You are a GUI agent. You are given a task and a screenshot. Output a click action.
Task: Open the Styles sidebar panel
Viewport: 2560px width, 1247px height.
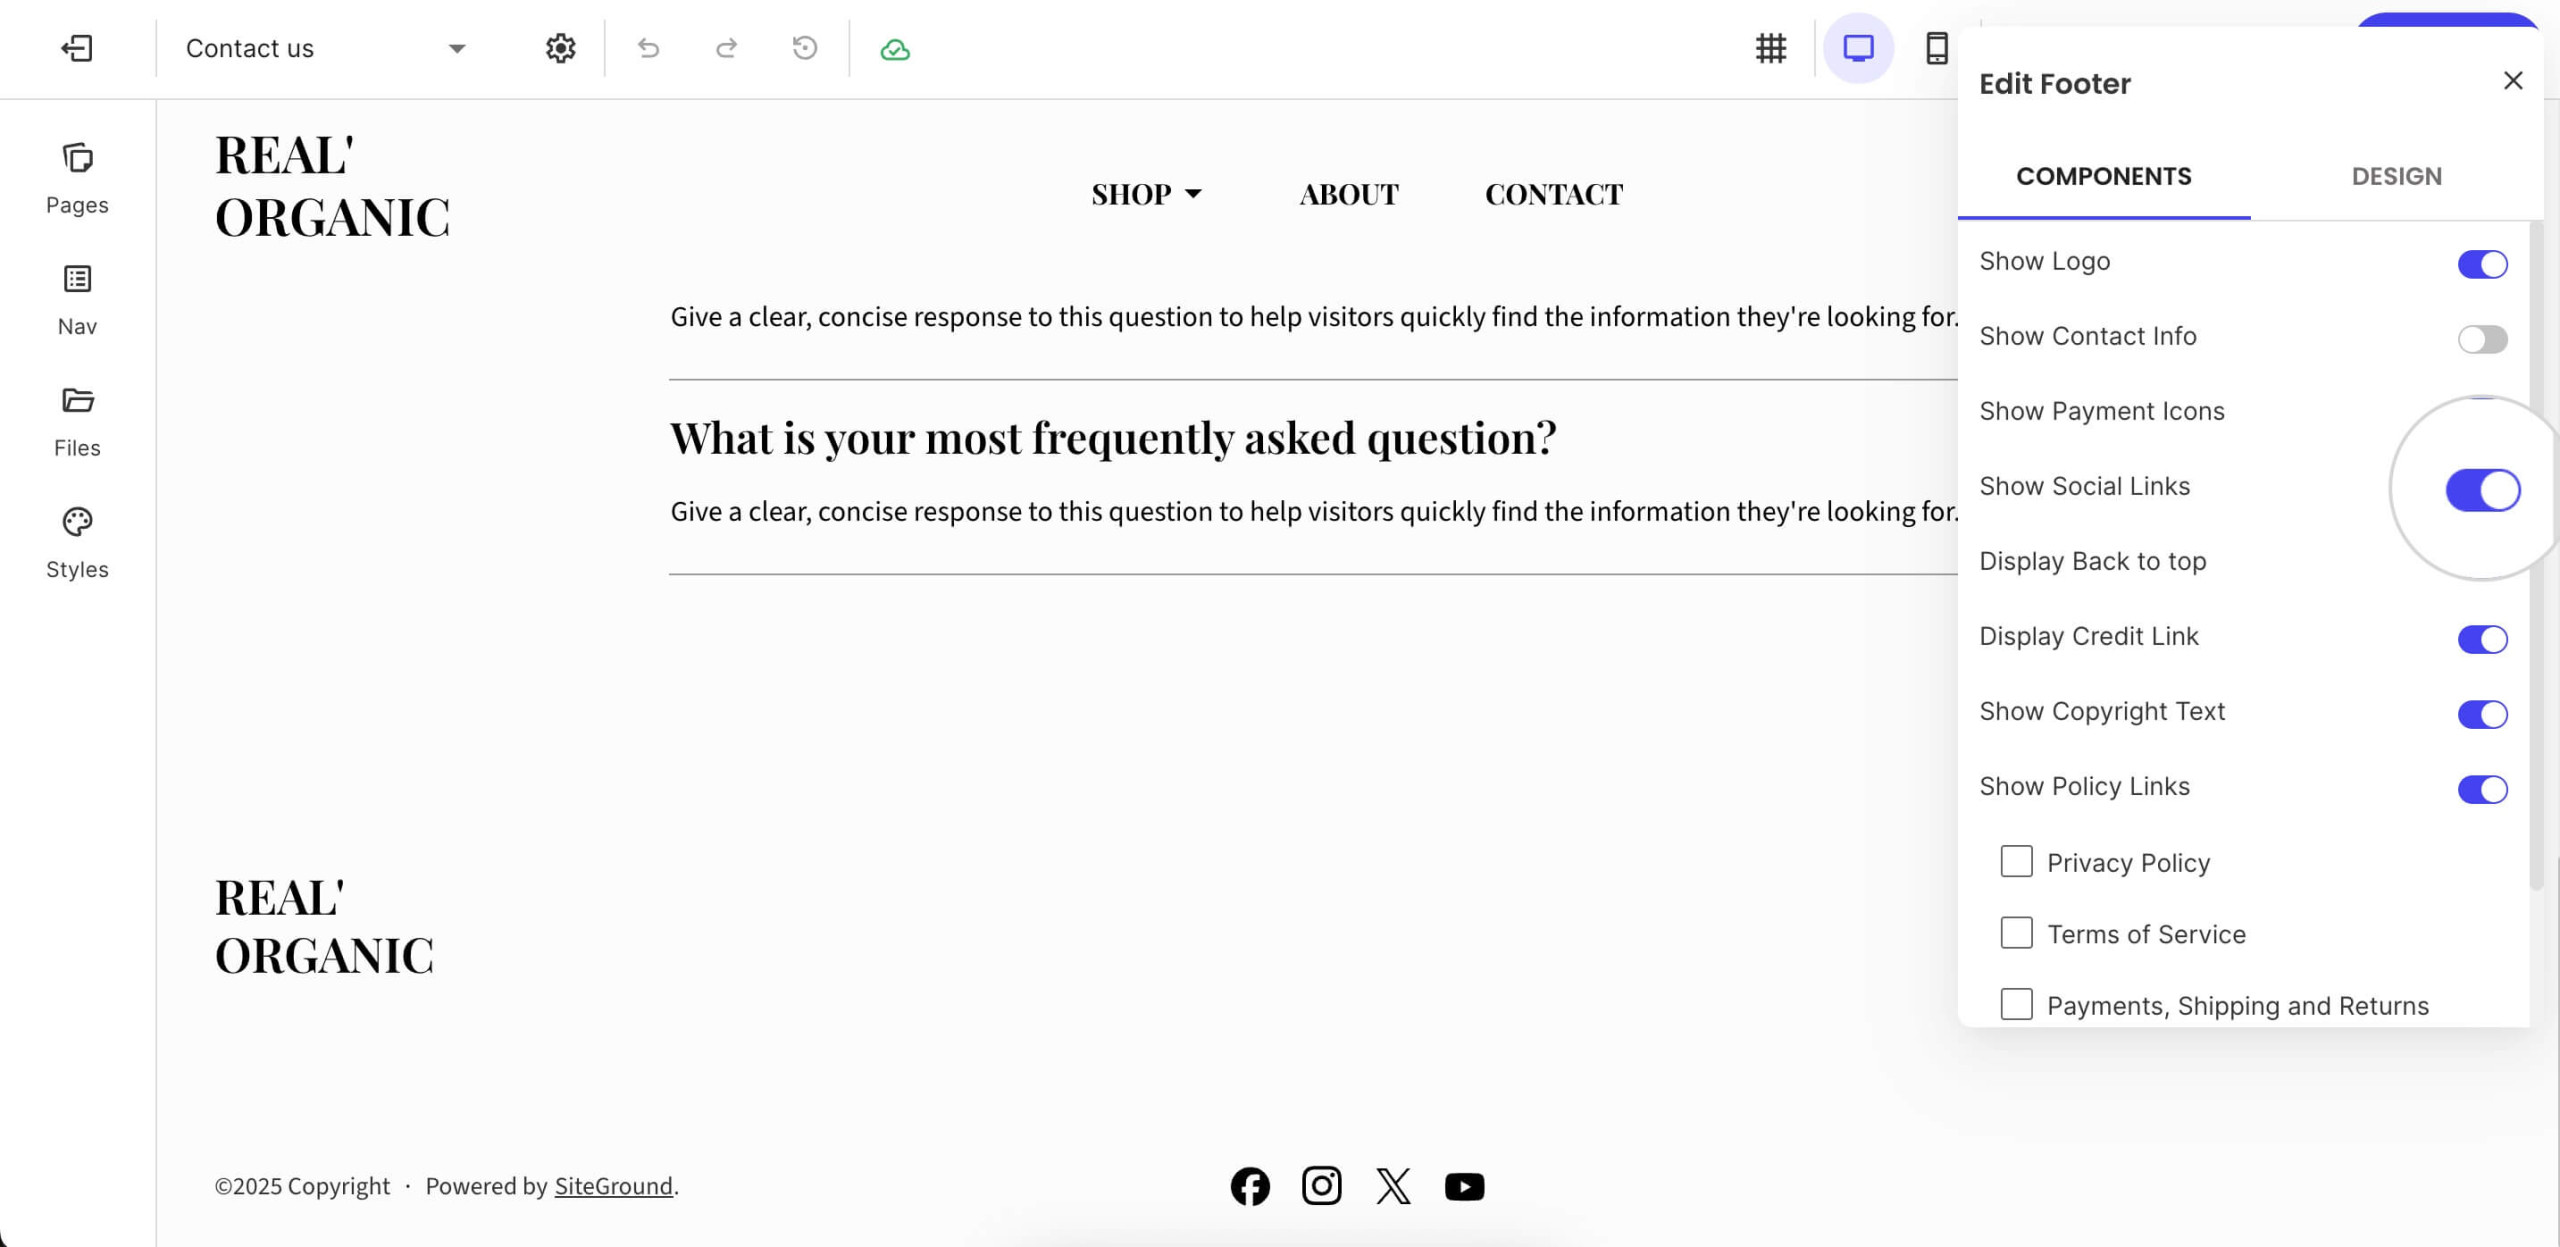pos(77,543)
